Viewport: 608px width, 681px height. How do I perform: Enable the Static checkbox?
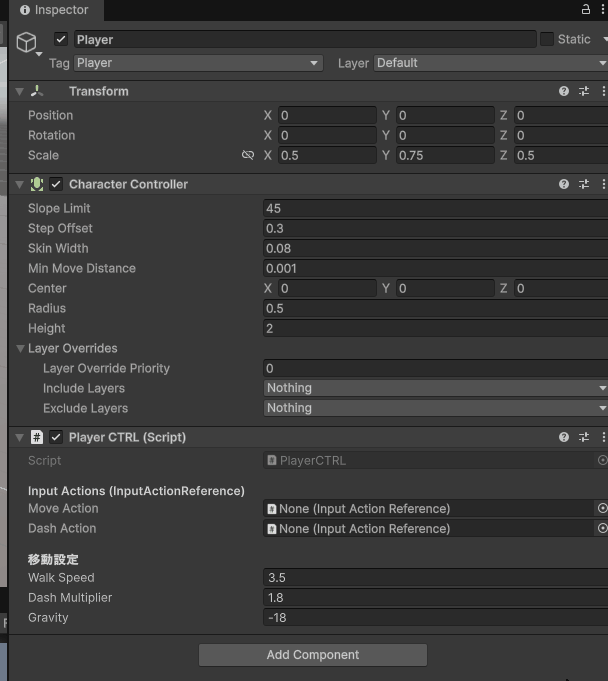coord(547,39)
